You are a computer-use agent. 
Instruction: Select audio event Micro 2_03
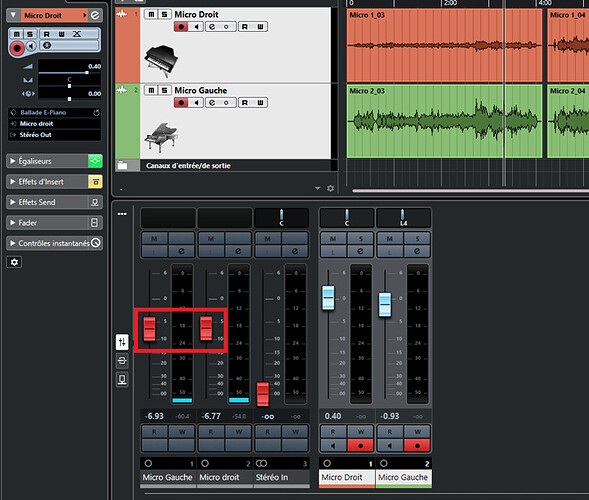point(444,121)
